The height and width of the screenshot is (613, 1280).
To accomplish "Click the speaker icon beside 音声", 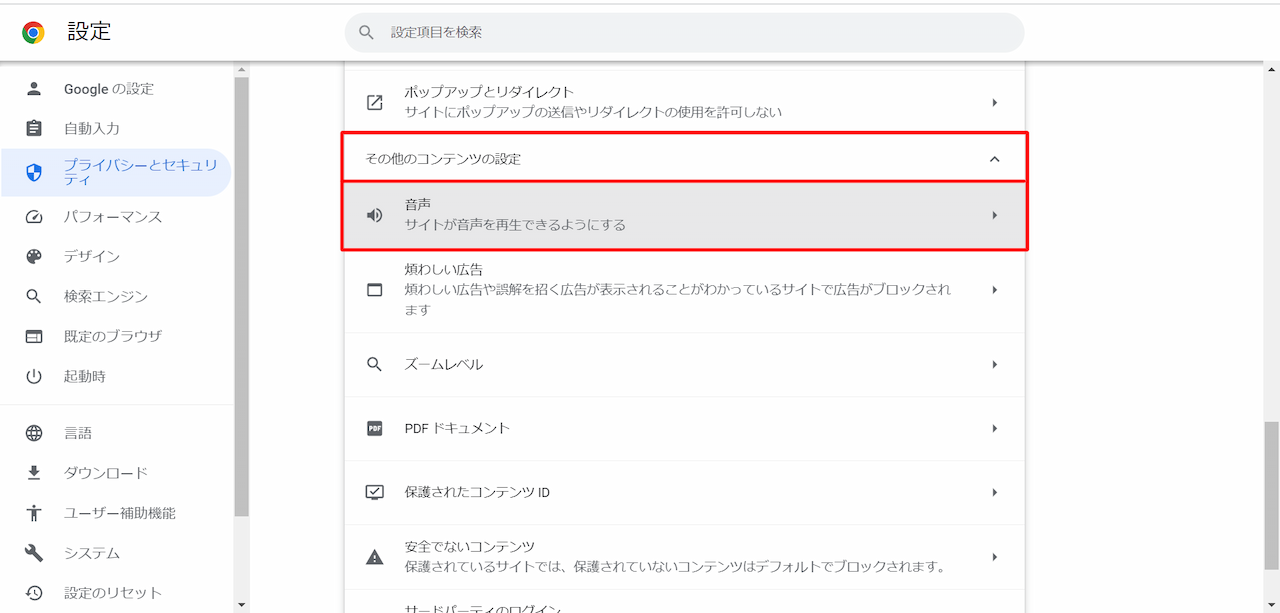I will (x=374, y=215).
